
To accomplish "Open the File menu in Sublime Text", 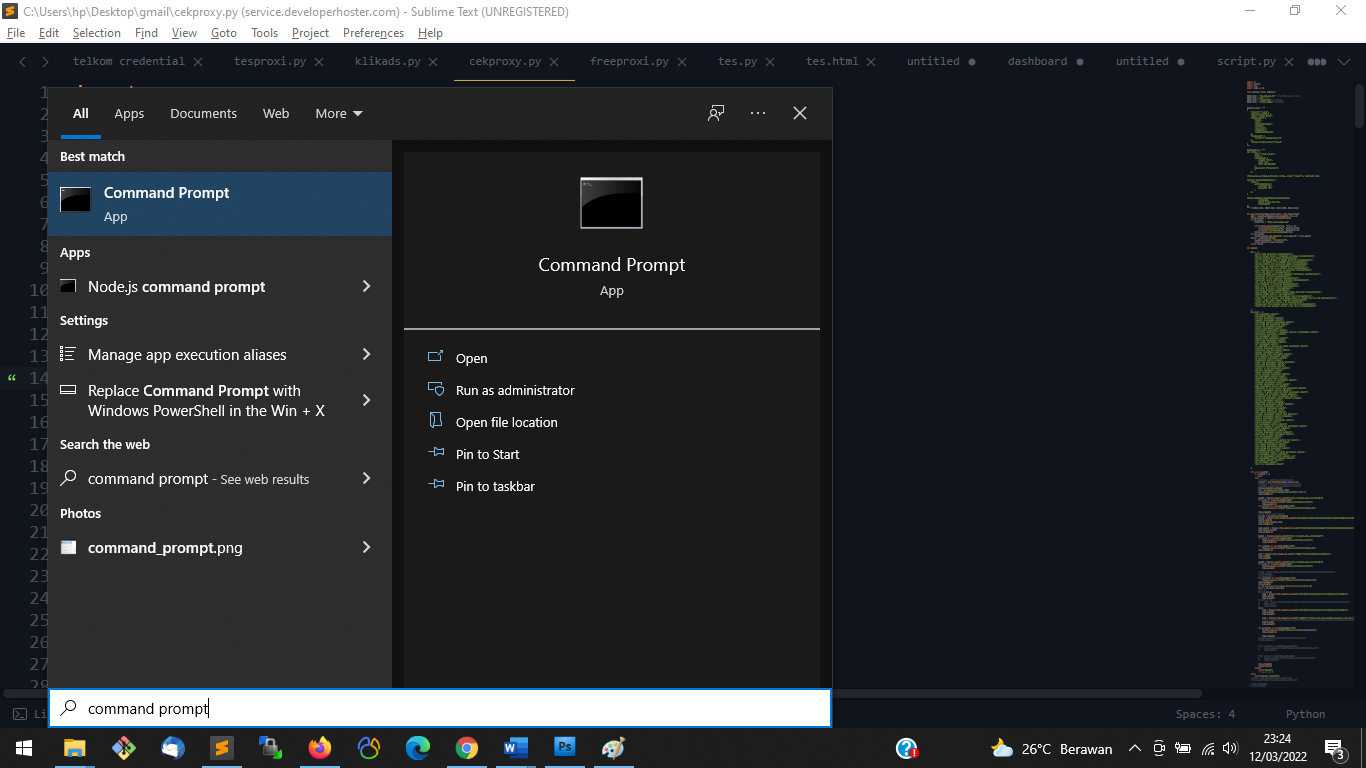I will coord(16,32).
